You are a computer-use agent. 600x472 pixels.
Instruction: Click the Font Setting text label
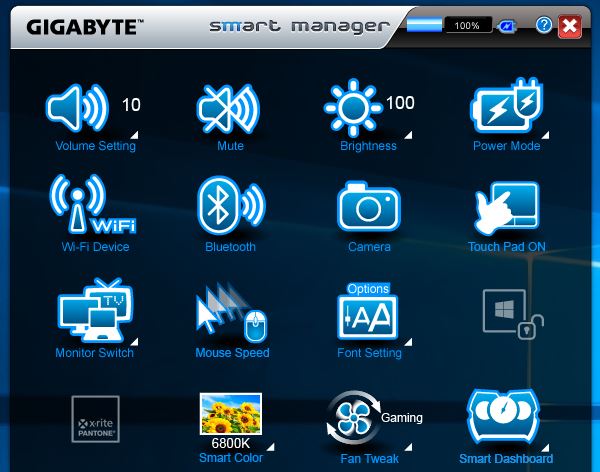click(x=369, y=353)
